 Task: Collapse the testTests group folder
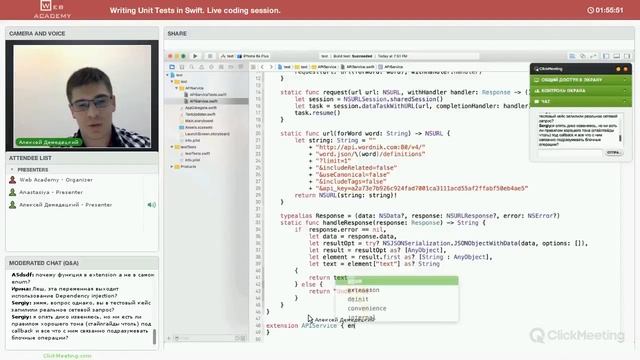pyautogui.click(x=172, y=147)
